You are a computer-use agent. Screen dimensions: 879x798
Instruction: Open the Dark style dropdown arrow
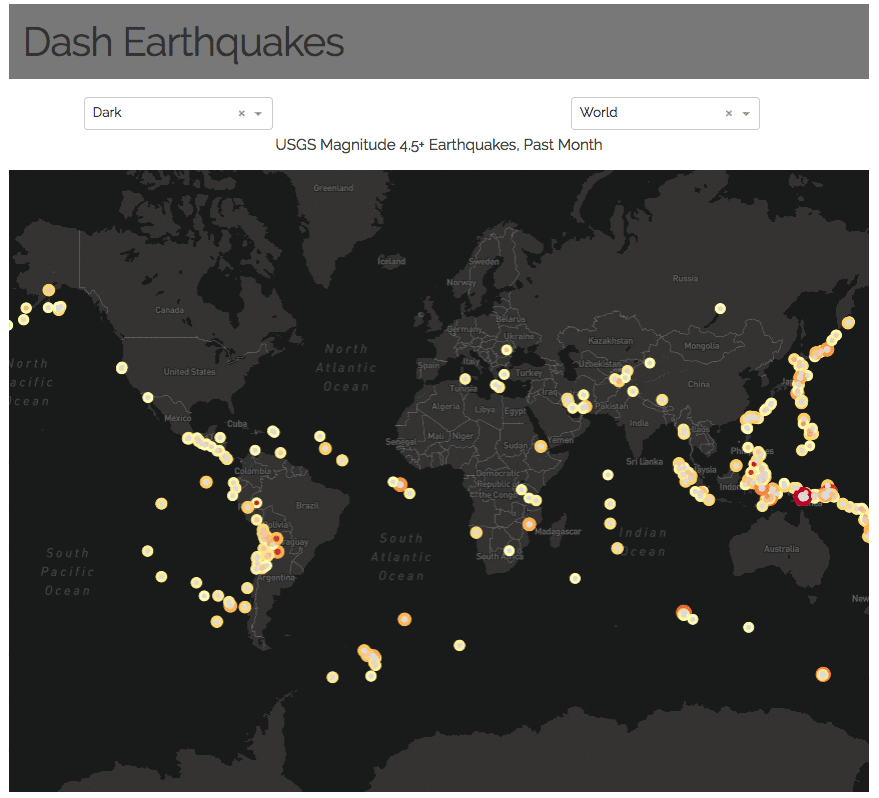coord(258,114)
